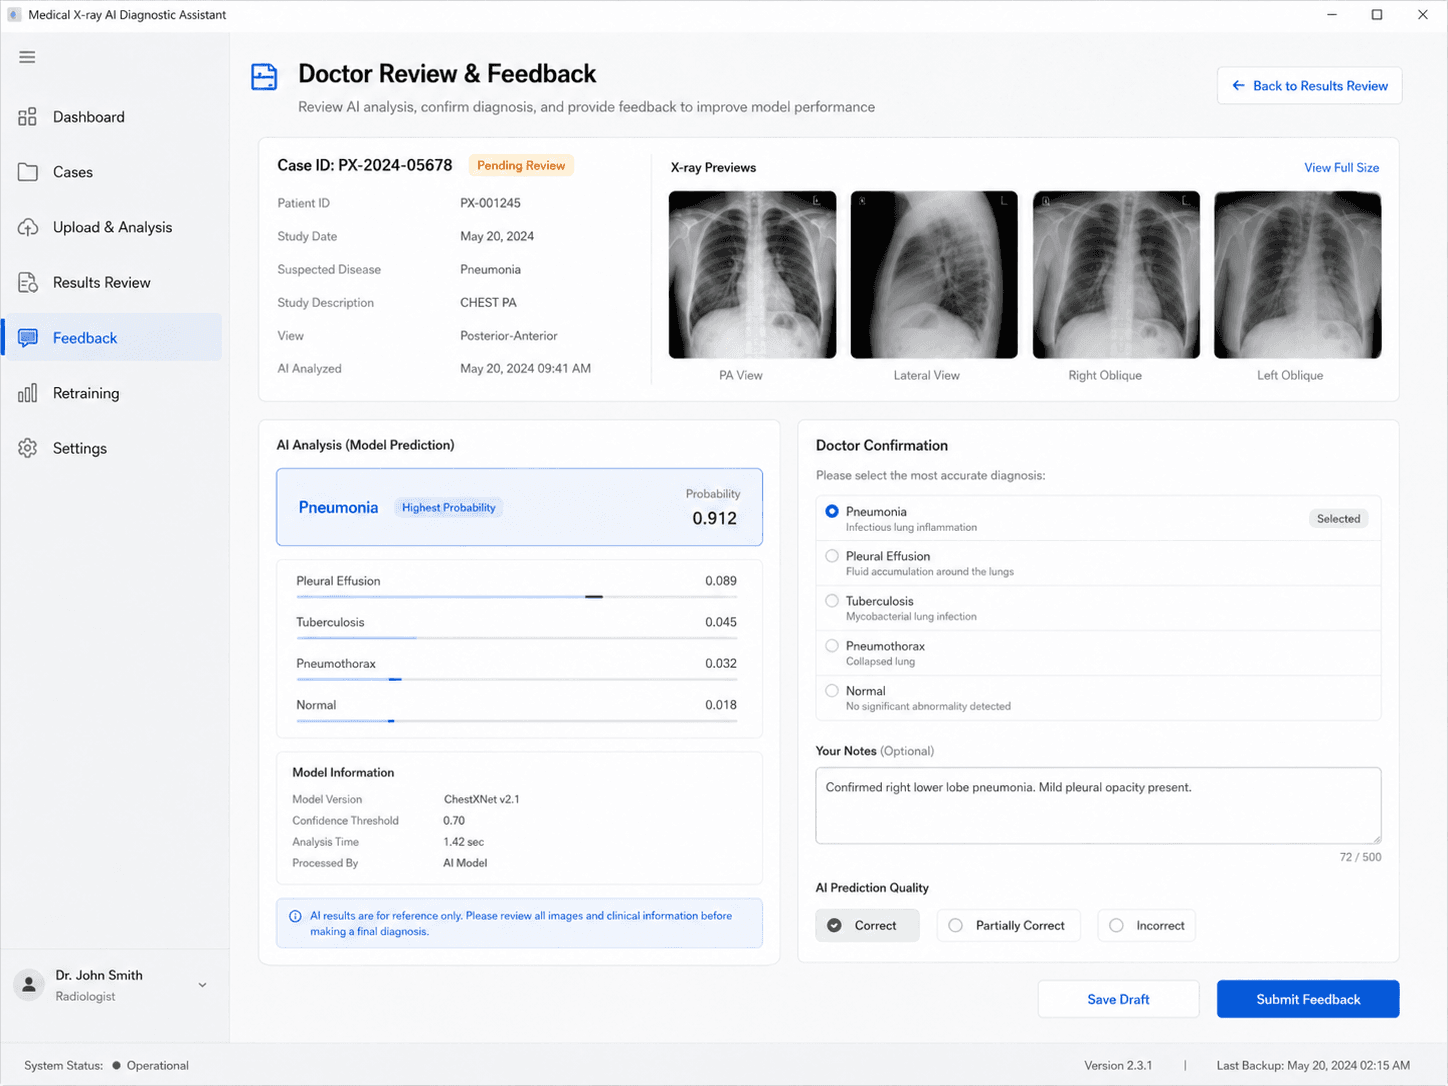1448x1086 pixels.
Task: Open the Right Oblique x-ray thumbnail
Action: click(1116, 275)
